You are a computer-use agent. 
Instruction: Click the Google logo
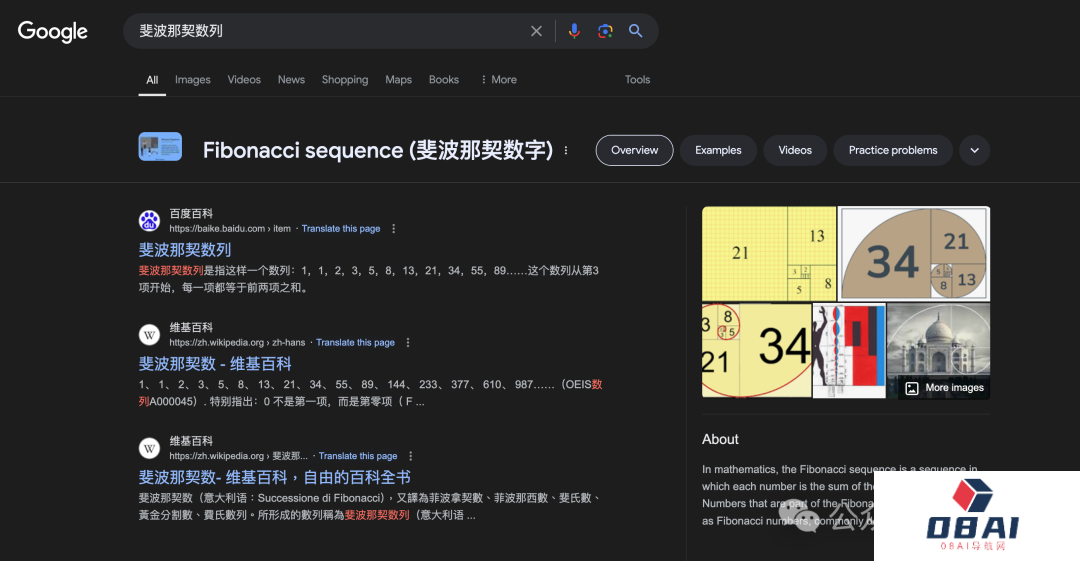coord(53,31)
